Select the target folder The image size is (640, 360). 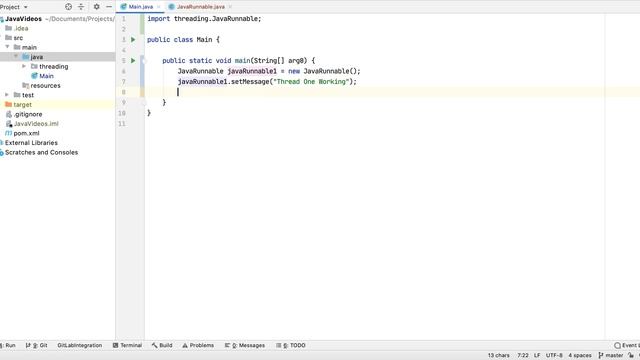click(22, 104)
